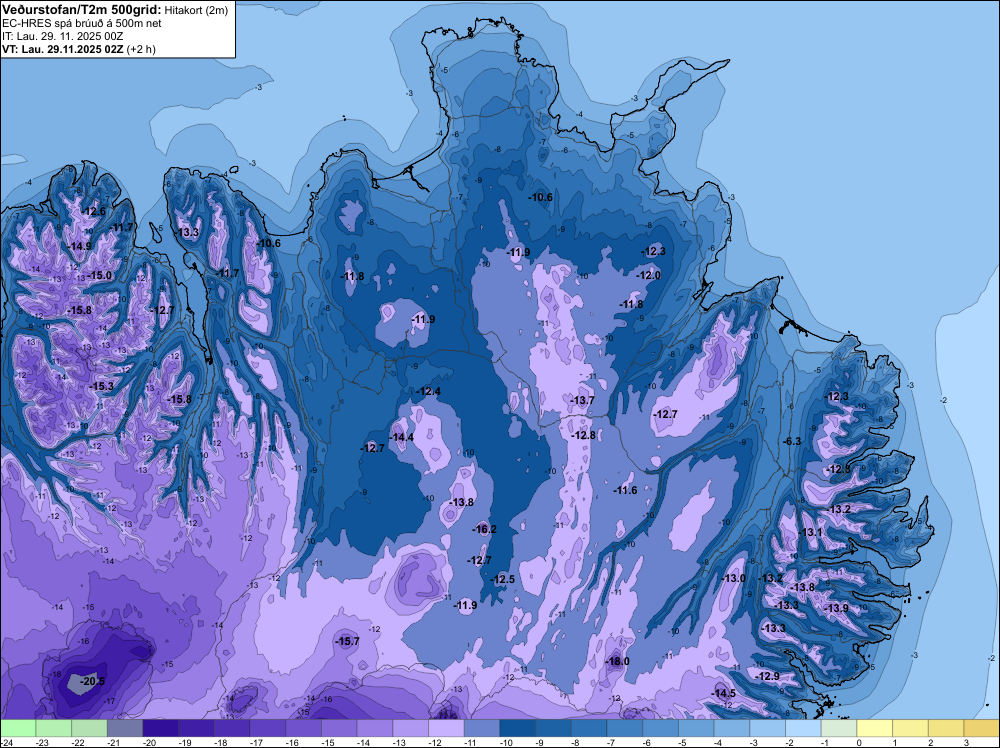
Task: Click the -12.4 temperature label
Action: coord(428,391)
